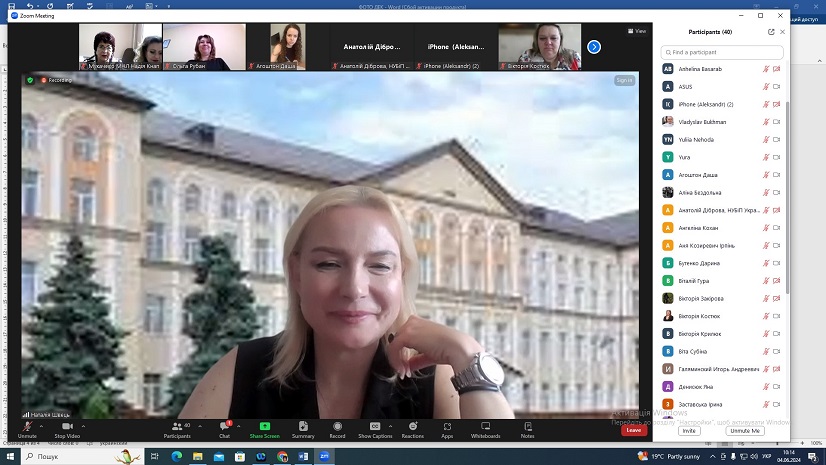
Task: Open the Chat icon with notification badge
Action: pos(225,426)
